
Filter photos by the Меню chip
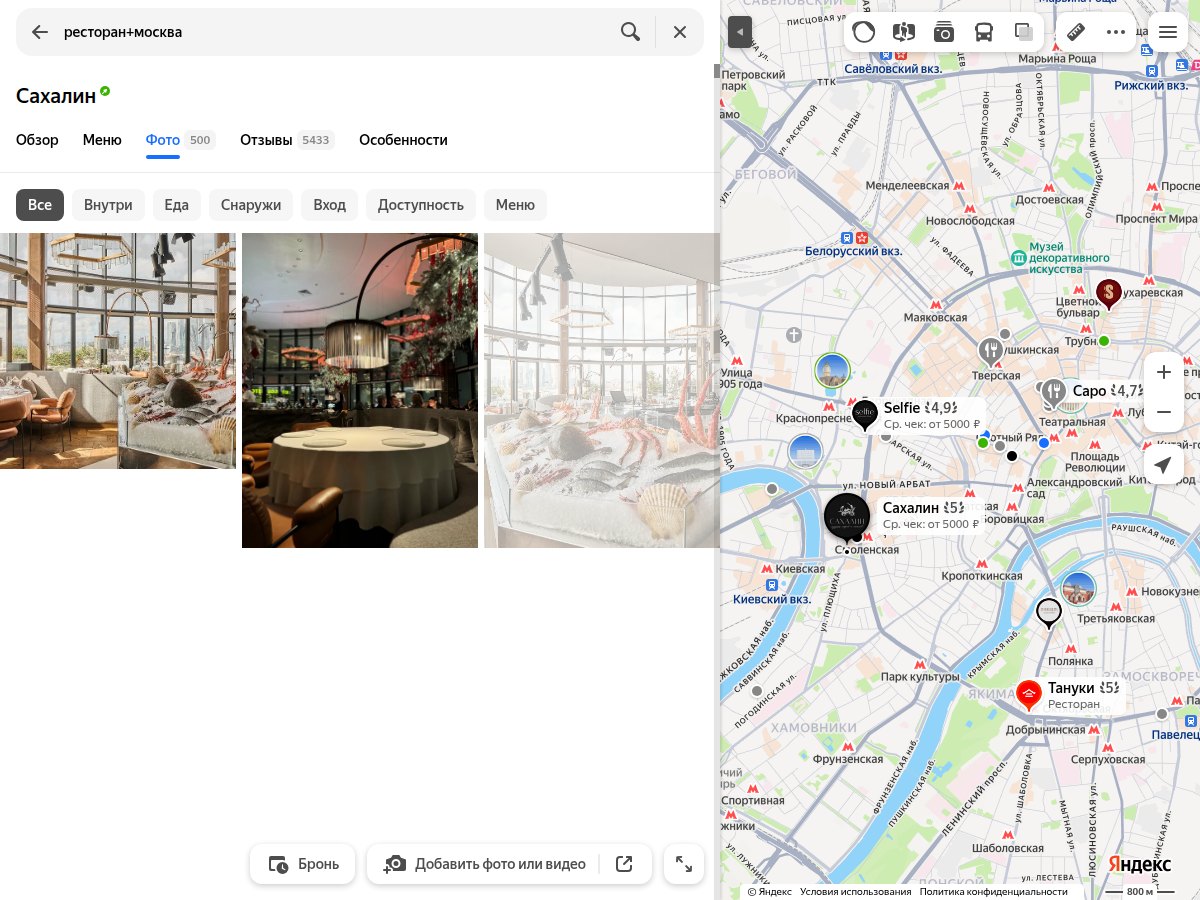tap(515, 205)
